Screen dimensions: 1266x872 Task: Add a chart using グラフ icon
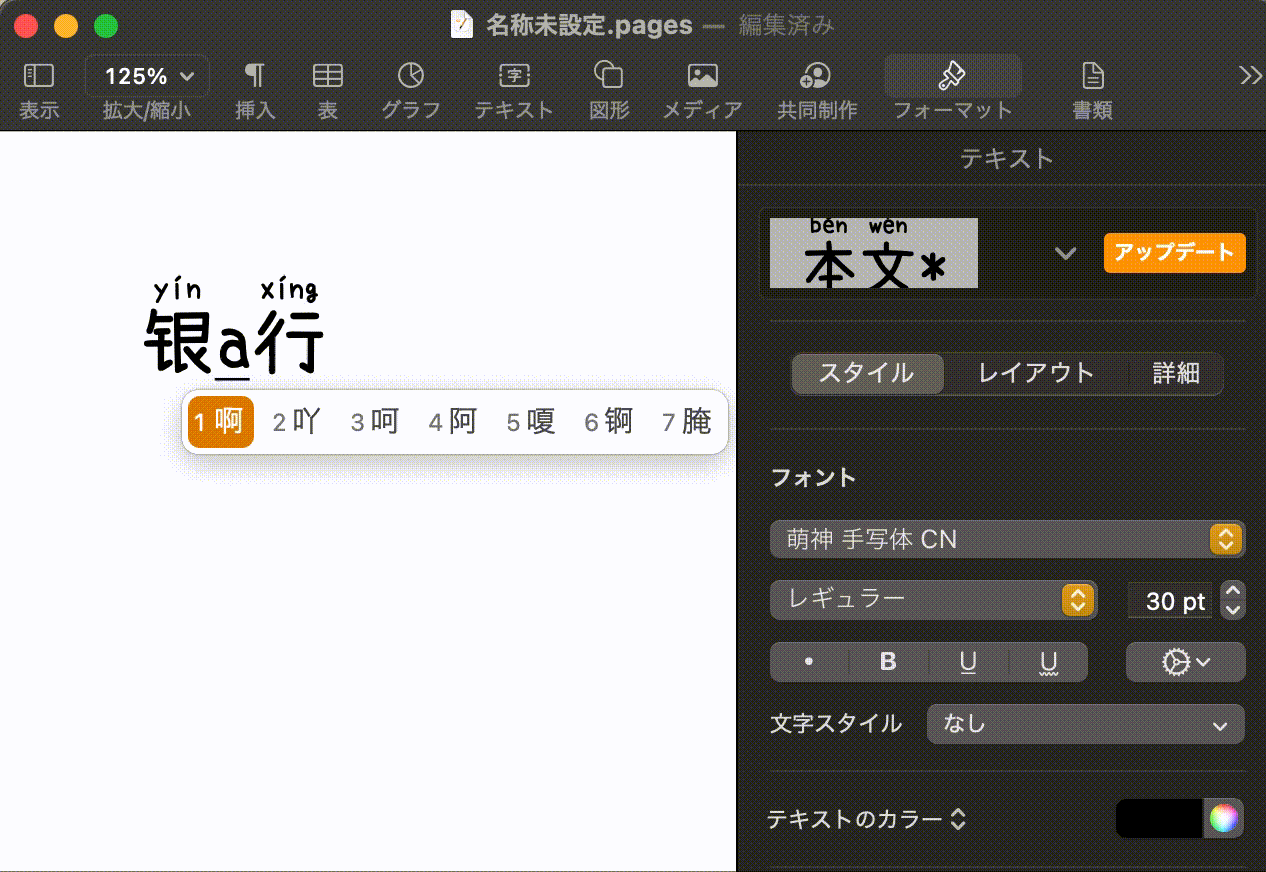tap(410, 76)
